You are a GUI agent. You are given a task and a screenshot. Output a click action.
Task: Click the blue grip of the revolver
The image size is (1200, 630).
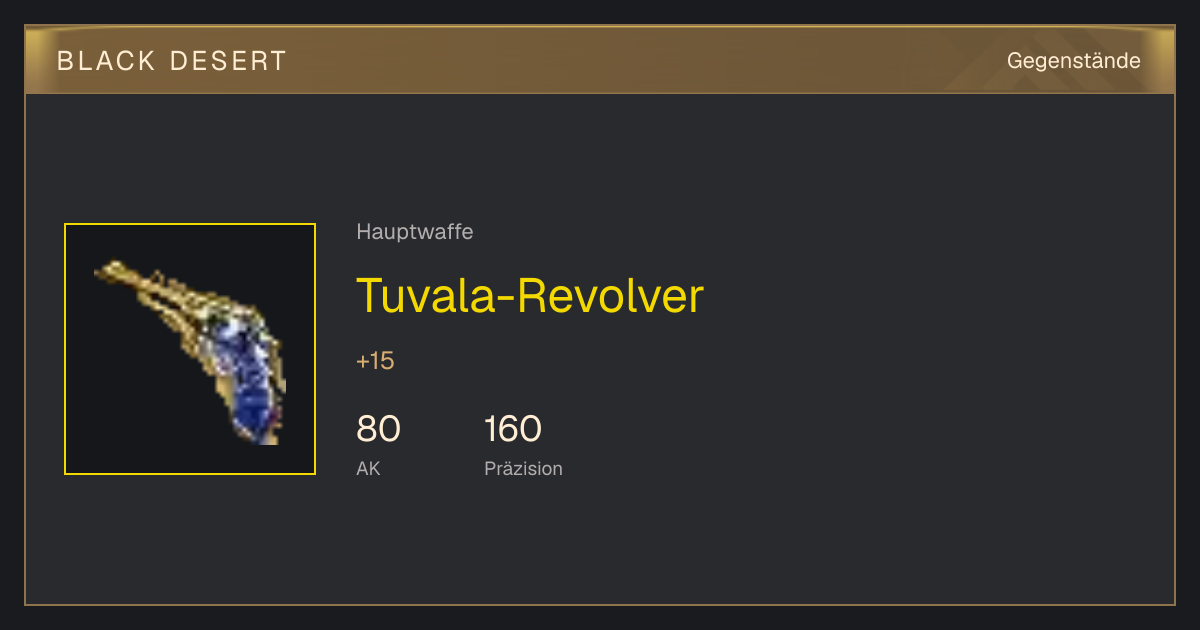(x=245, y=385)
